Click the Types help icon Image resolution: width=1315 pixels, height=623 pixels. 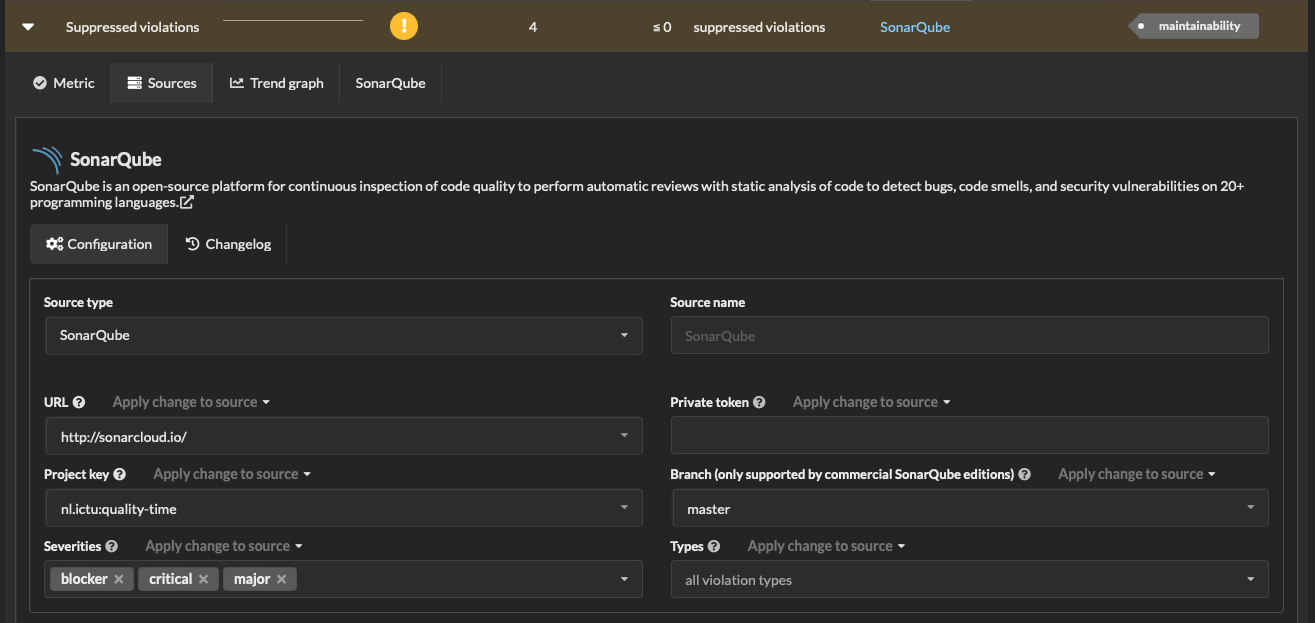tap(714, 546)
